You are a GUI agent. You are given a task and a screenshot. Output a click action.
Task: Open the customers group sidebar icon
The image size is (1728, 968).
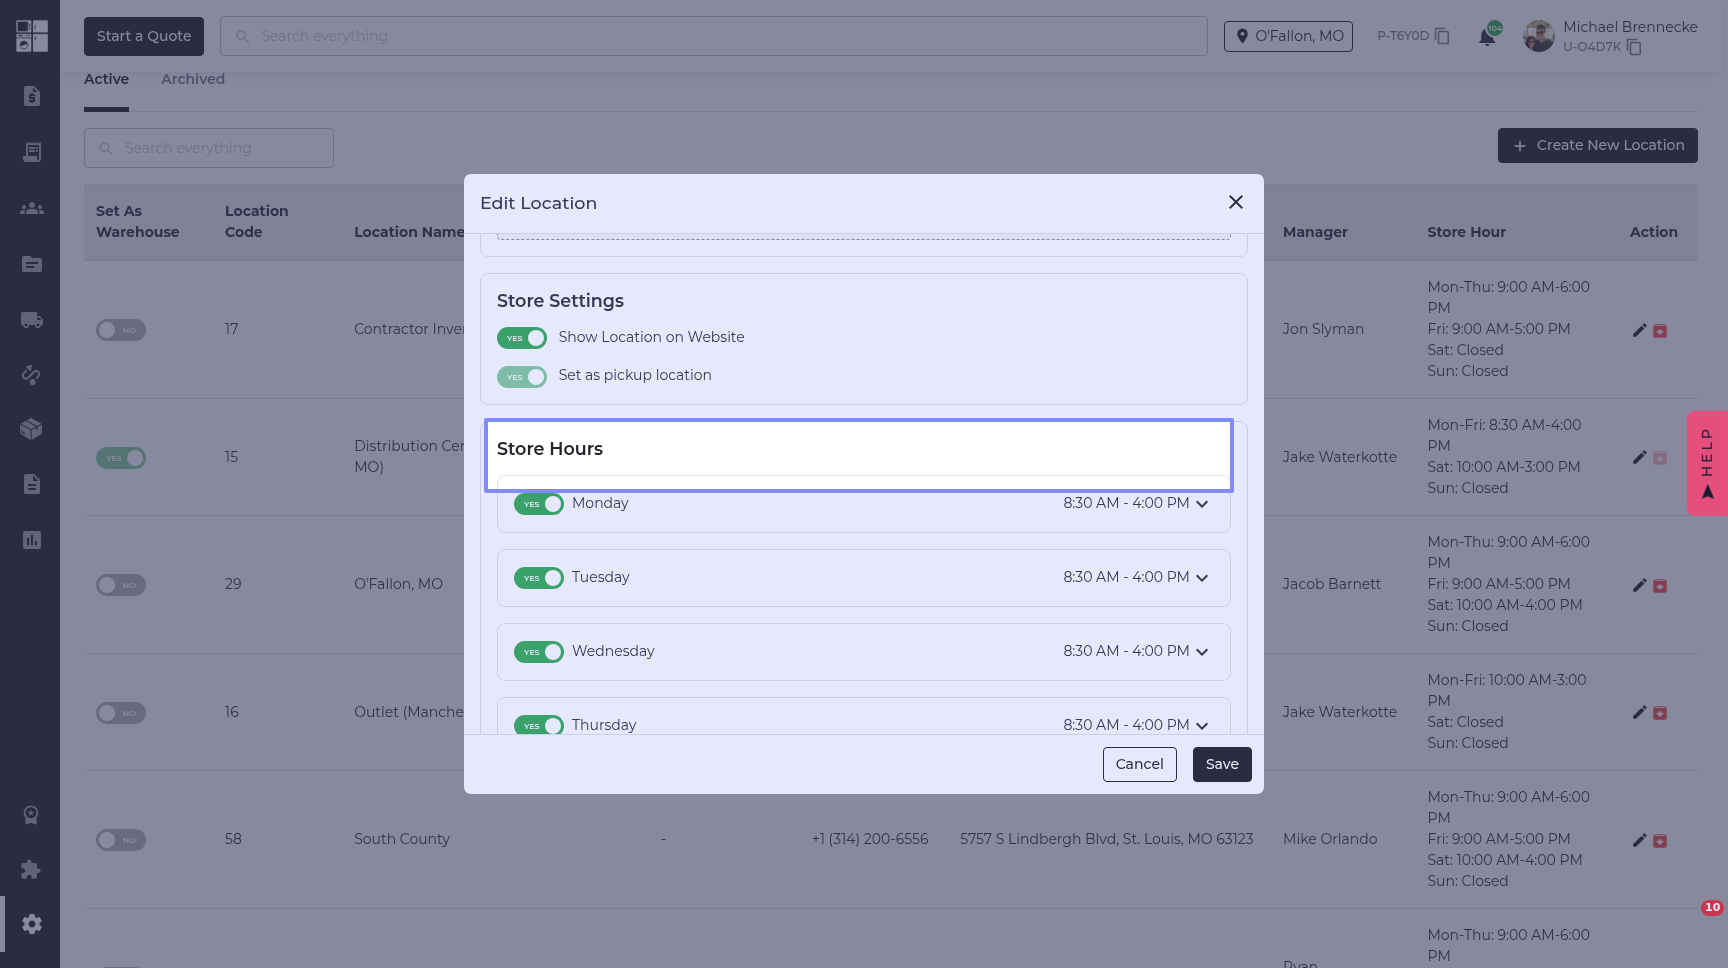(32, 208)
